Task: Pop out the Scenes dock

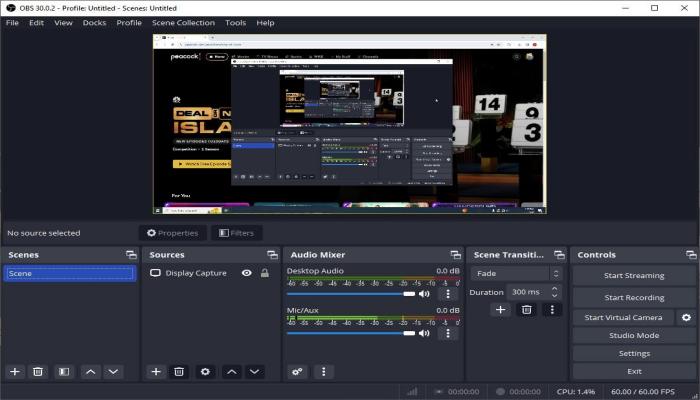Action: (131, 255)
